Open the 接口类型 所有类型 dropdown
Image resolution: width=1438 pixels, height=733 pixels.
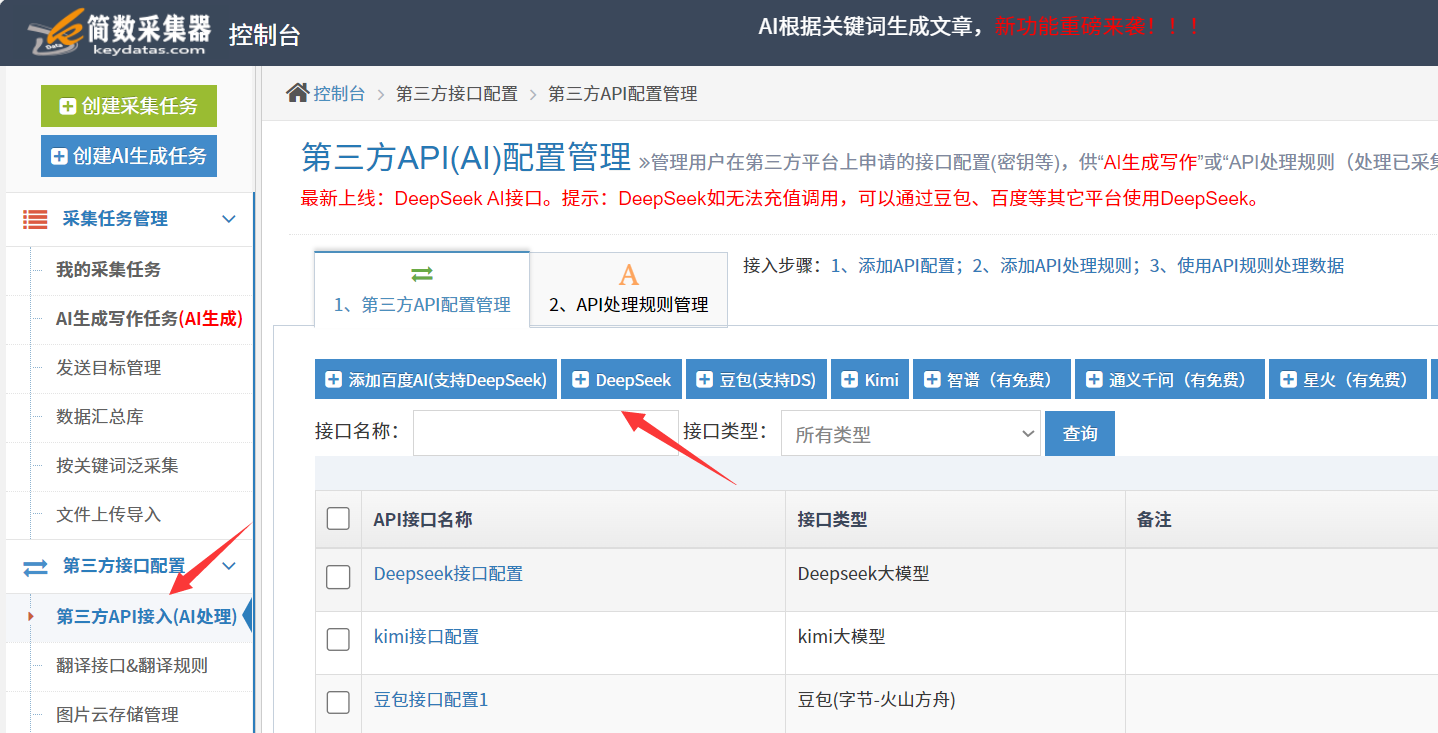(x=911, y=434)
